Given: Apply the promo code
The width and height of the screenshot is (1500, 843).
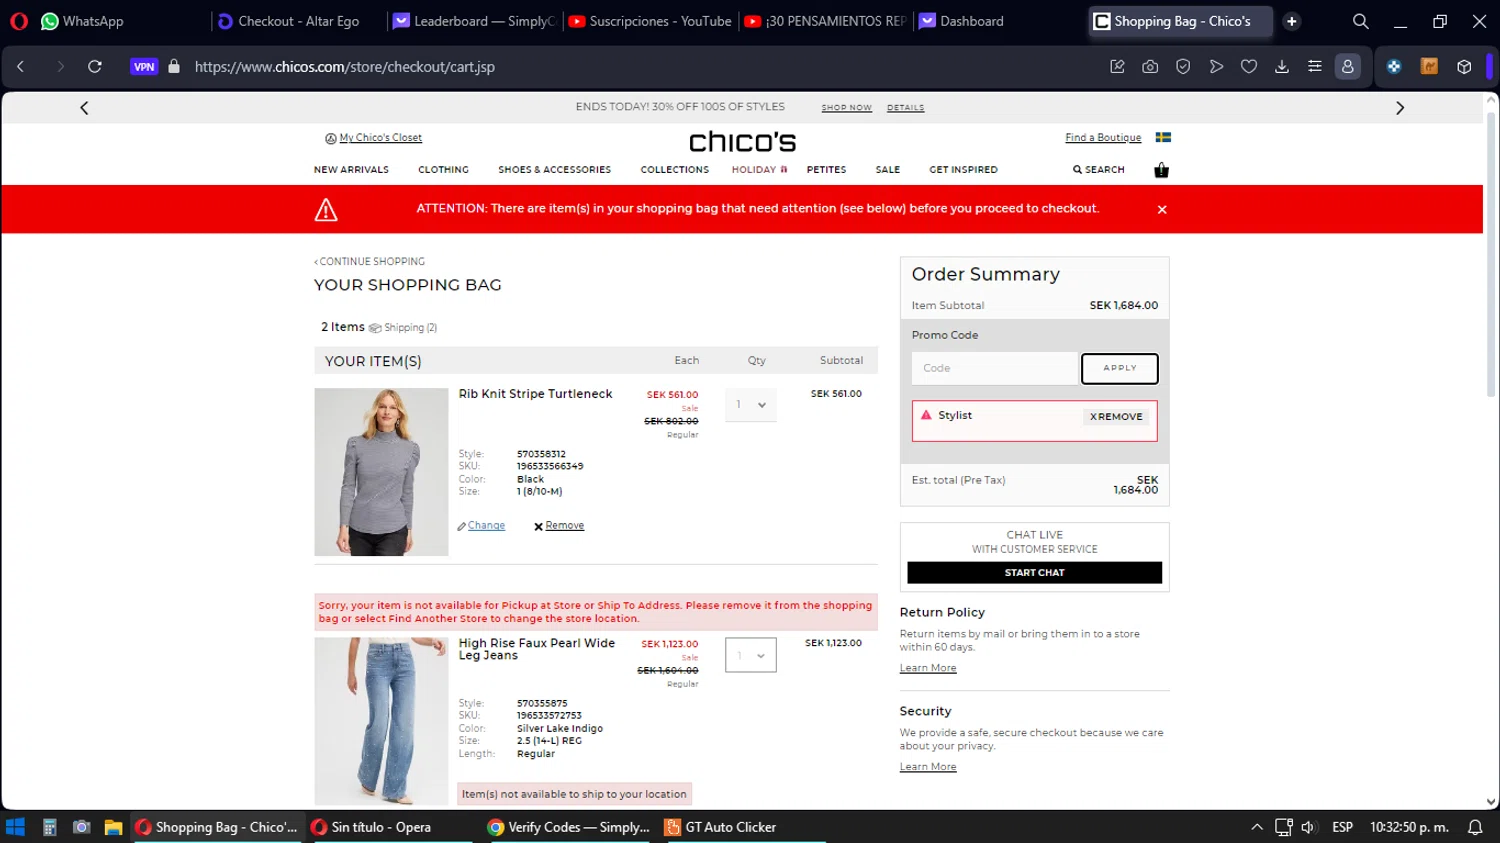Looking at the screenshot, I should coord(1120,368).
